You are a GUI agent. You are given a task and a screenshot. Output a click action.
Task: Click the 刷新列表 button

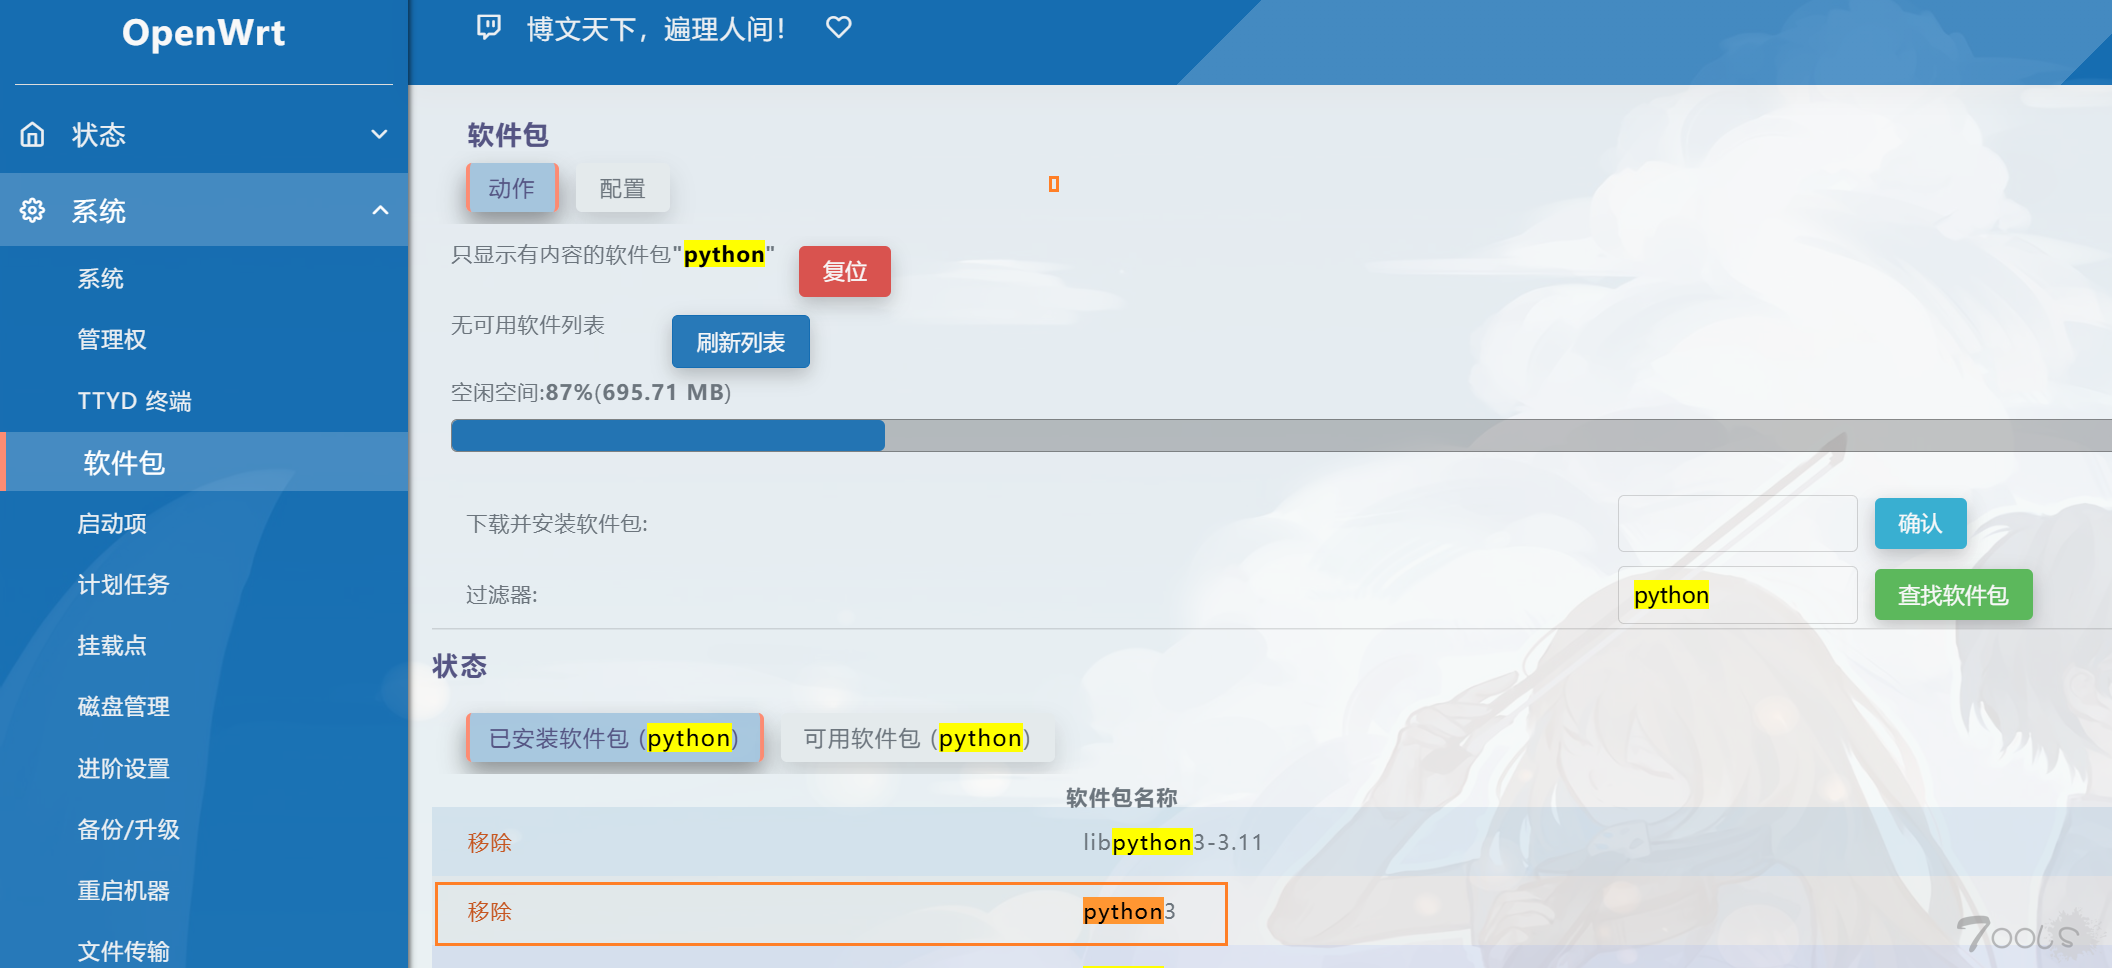pos(740,341)
